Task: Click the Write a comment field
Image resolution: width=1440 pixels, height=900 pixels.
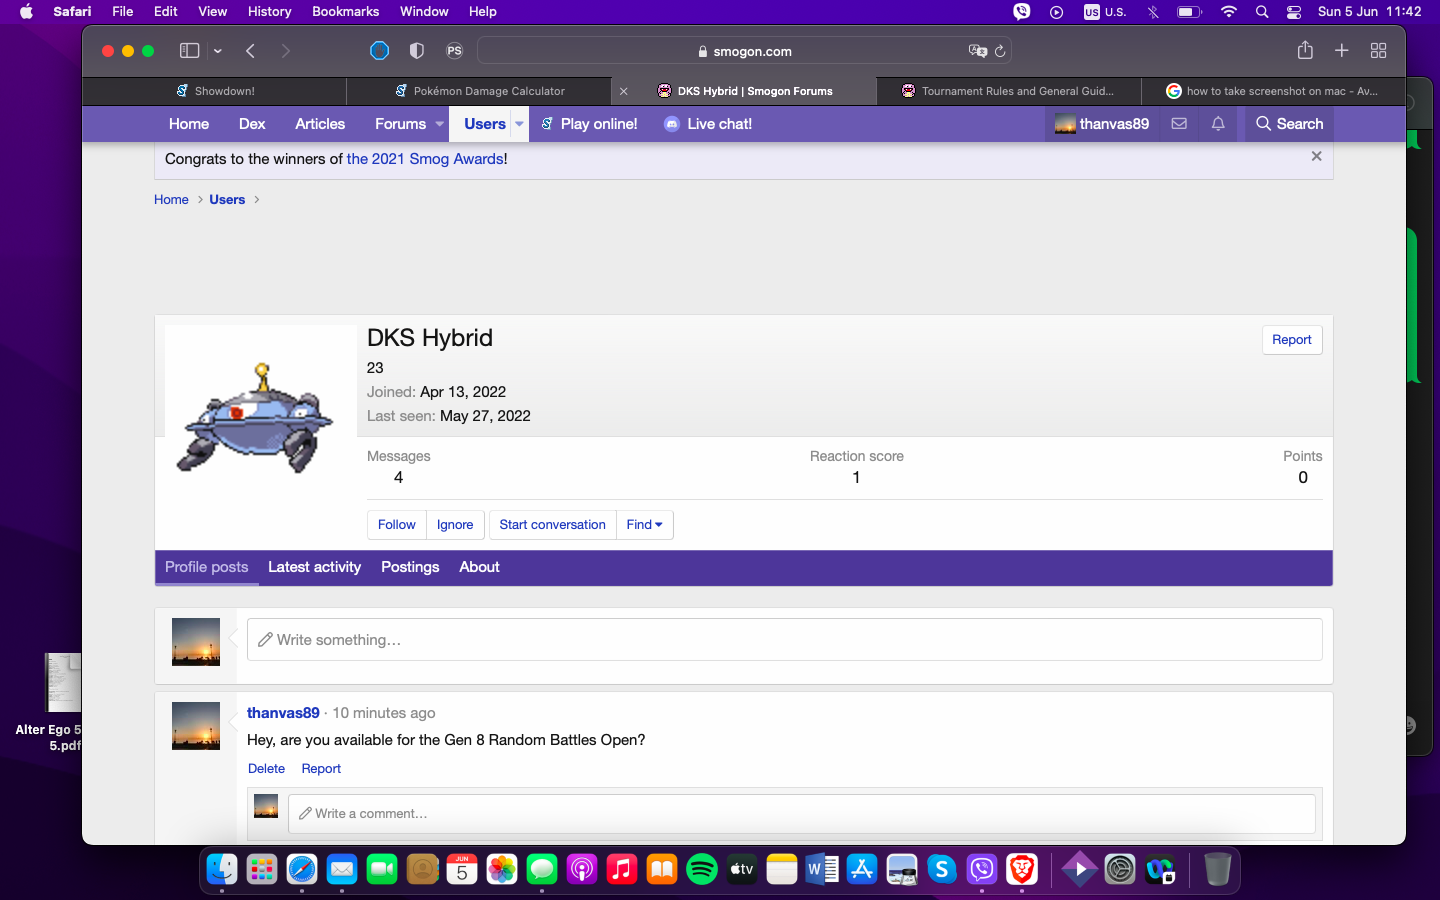Action: (x=802, y=814)
